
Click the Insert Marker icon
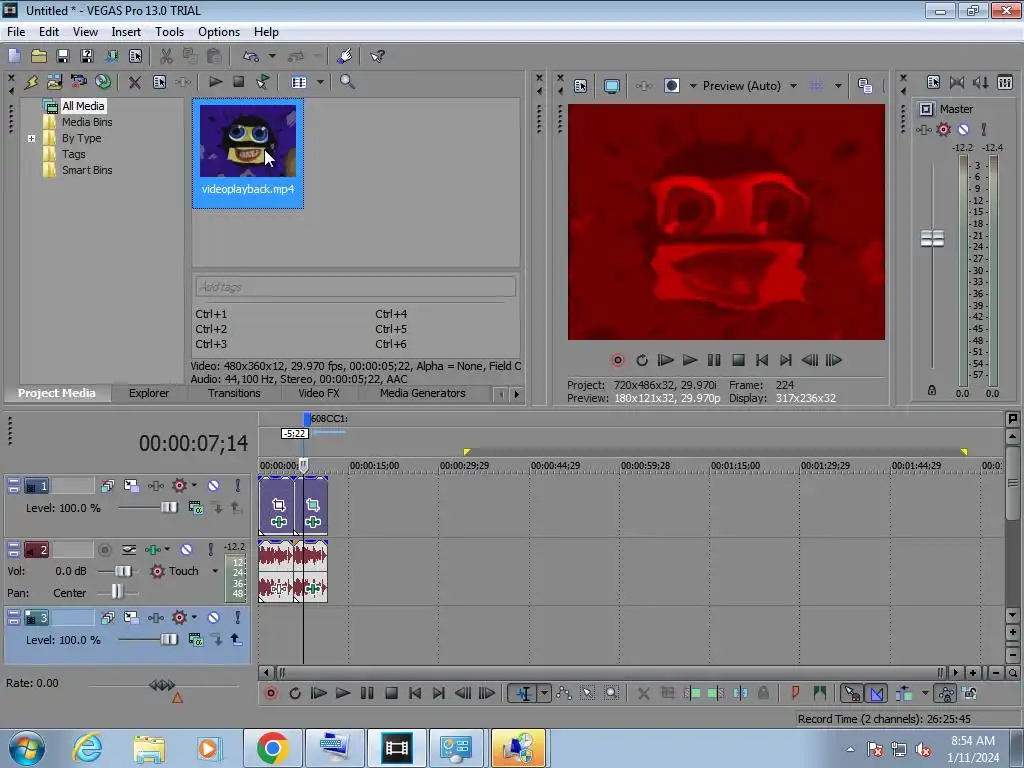point(795,694)
